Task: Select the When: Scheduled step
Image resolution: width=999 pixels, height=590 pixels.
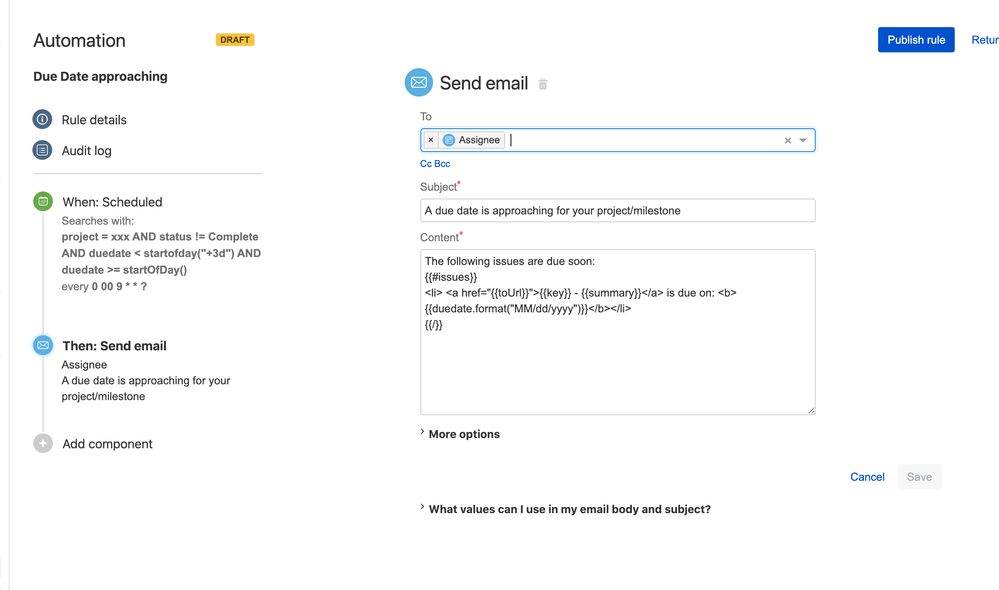Action: point(112,202)
